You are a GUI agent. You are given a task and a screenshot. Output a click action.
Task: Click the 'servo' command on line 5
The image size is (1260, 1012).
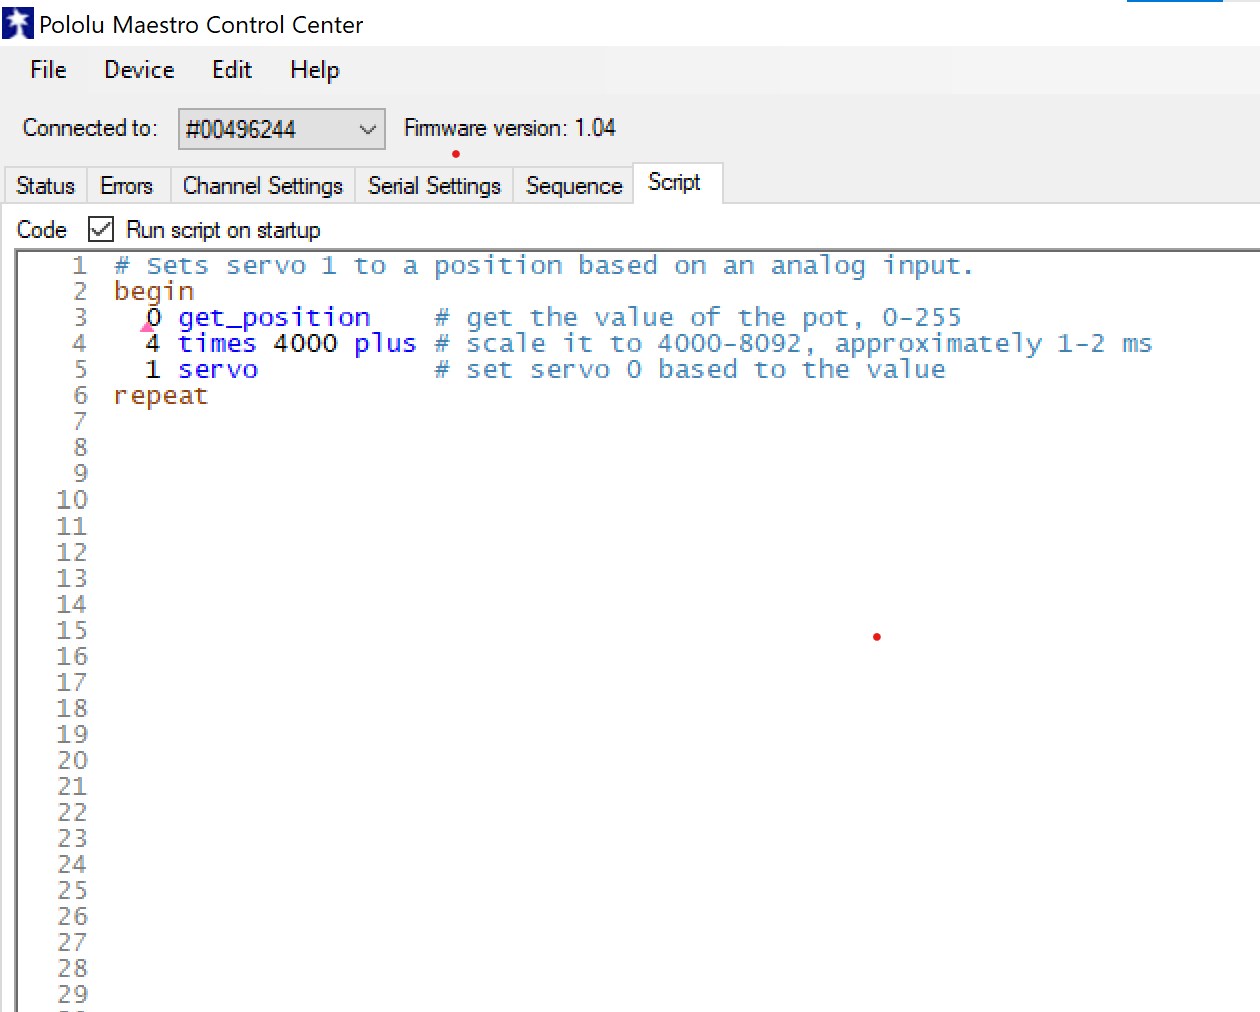pyautogui.click(x=218, y=370)
